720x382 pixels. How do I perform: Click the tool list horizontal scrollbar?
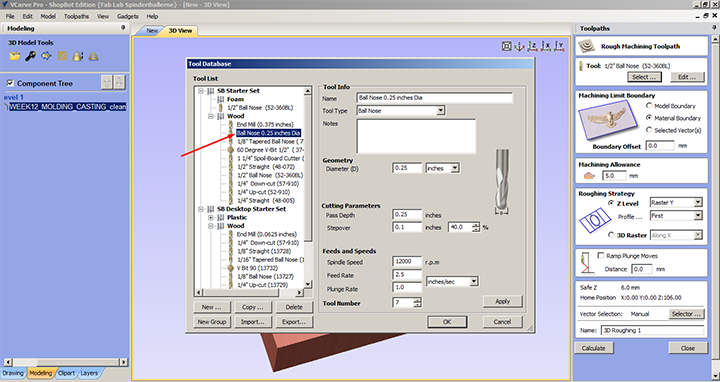pos(250,292)
